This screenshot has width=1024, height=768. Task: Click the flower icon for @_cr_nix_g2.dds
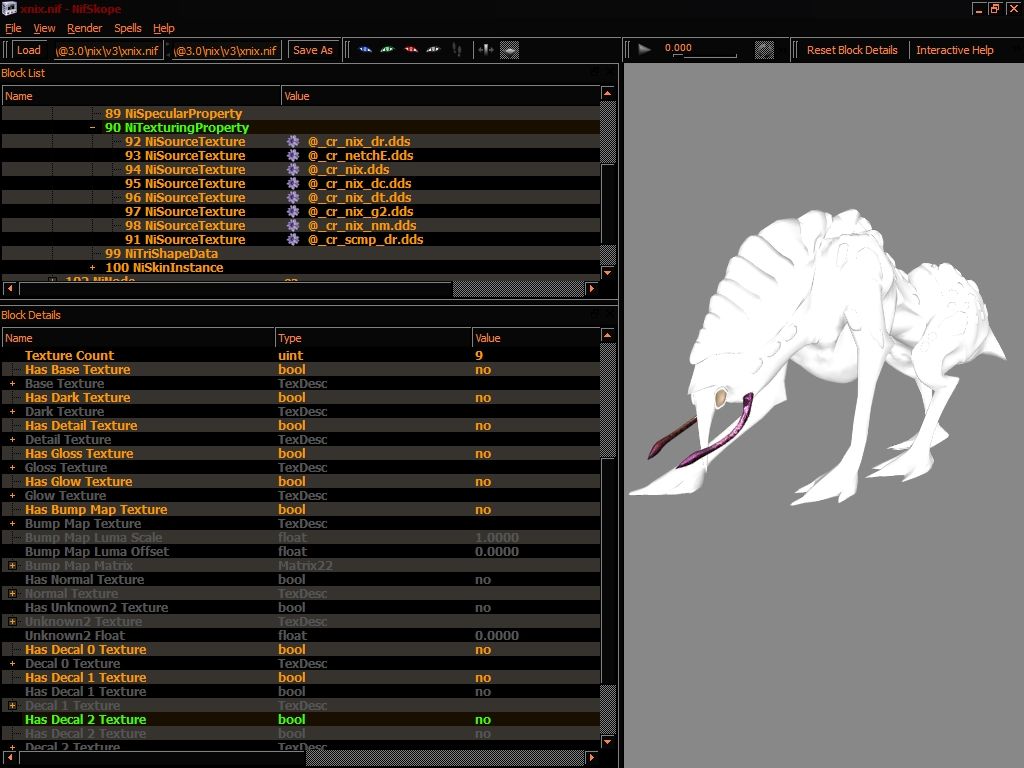click(293, 212)
